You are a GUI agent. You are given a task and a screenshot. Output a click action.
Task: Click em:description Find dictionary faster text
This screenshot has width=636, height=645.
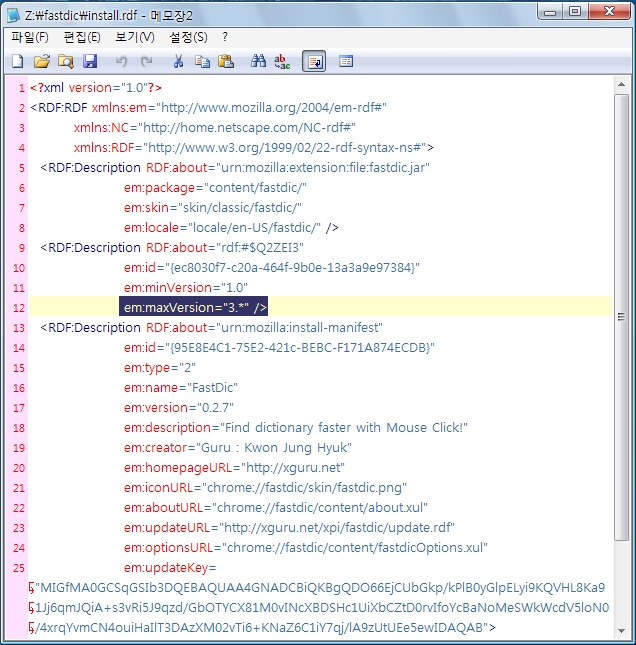pyautogui.click(x=296, y=428)
